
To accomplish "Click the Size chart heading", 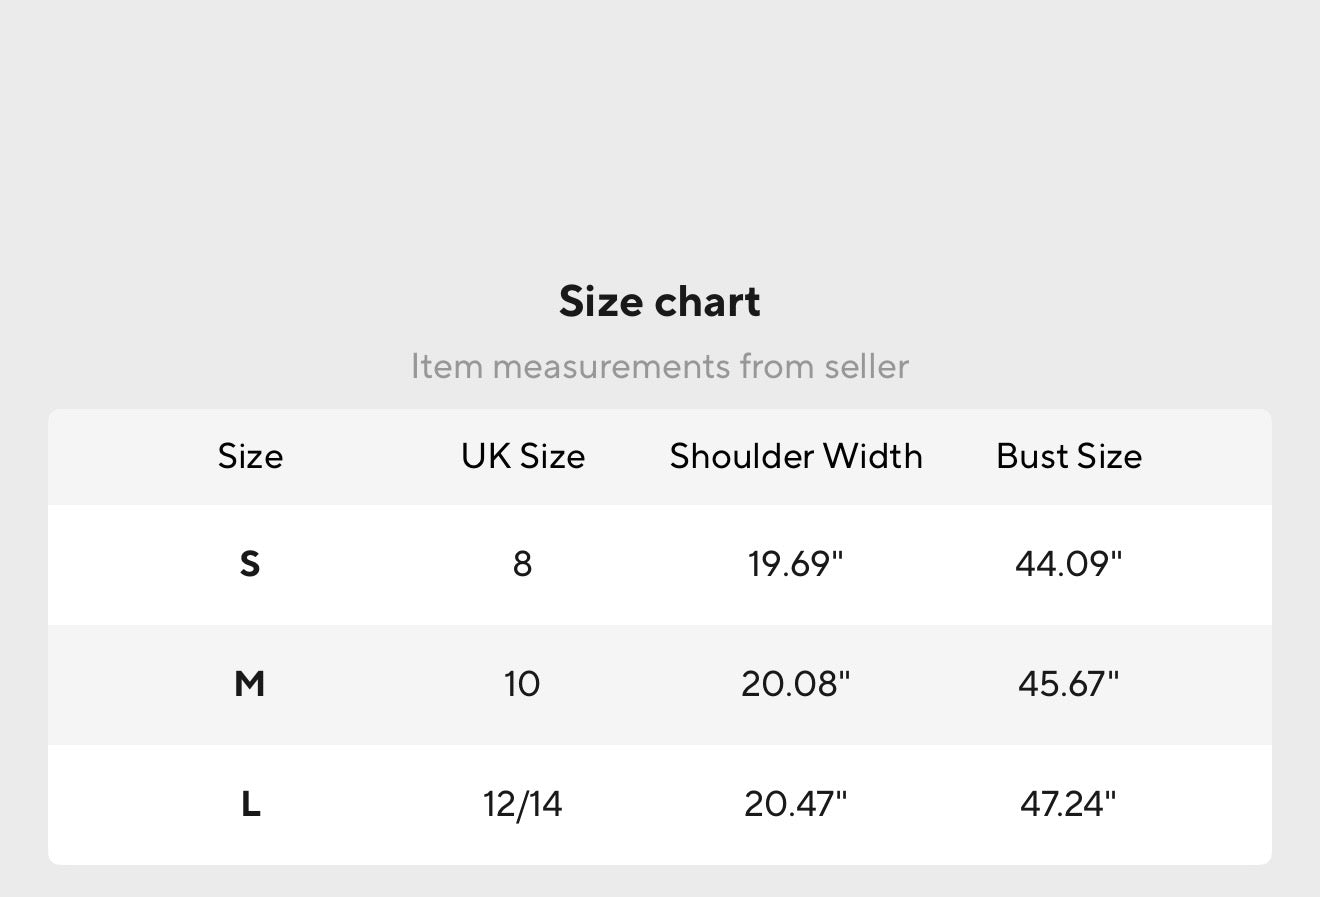I will [x=660, y=302].
